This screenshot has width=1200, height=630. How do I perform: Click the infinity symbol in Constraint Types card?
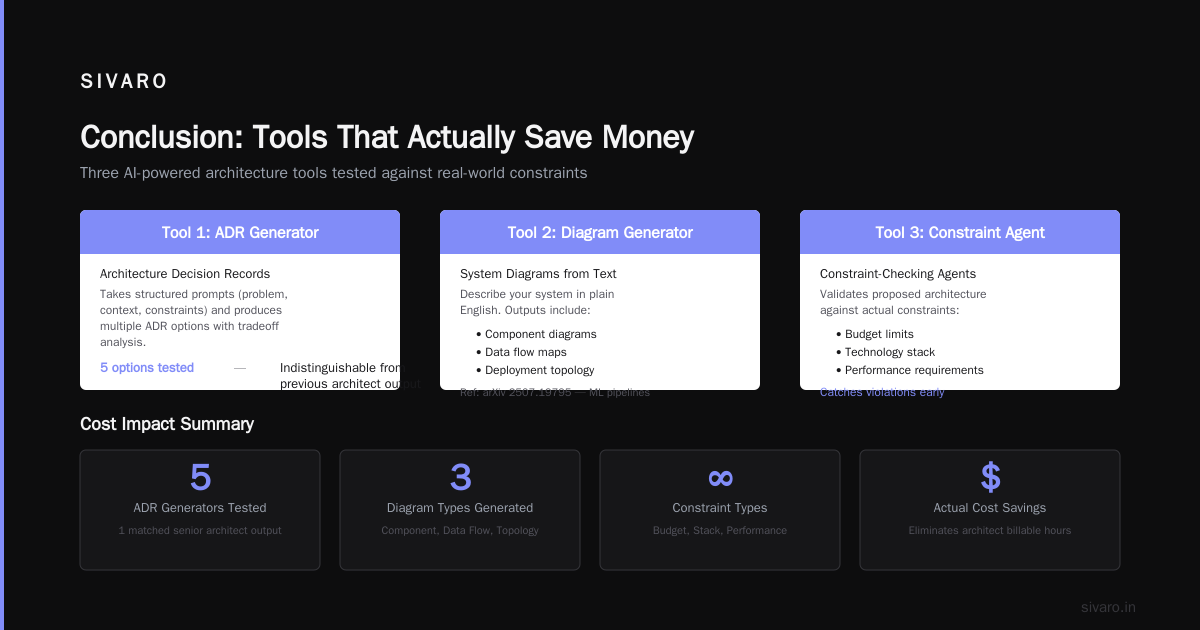tap(720, 478)
